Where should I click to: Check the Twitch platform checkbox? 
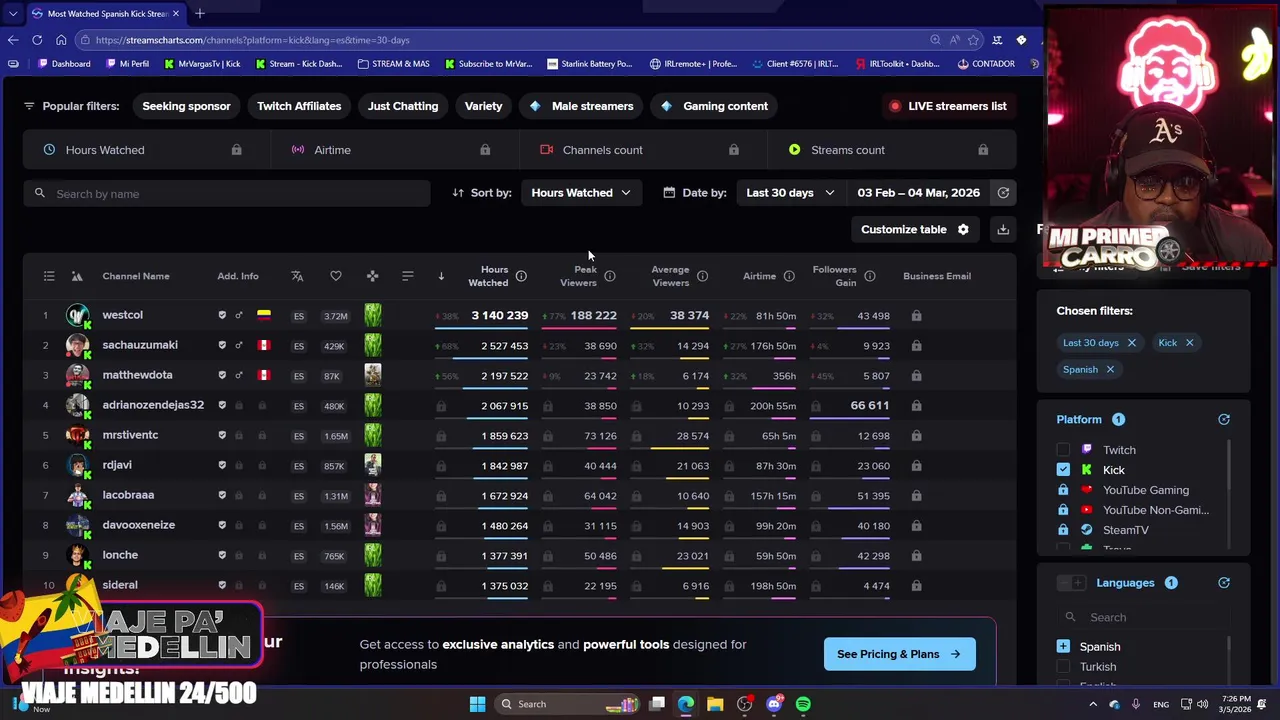click(1063, 450)
